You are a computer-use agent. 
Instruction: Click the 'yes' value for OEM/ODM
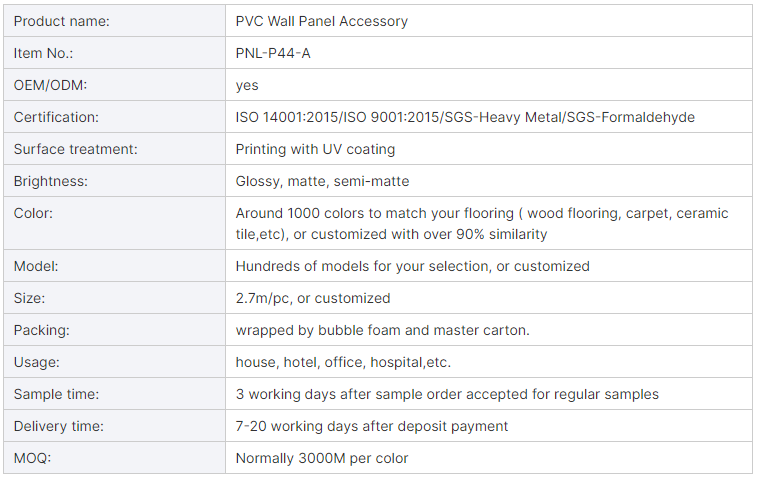coord(247,85)
